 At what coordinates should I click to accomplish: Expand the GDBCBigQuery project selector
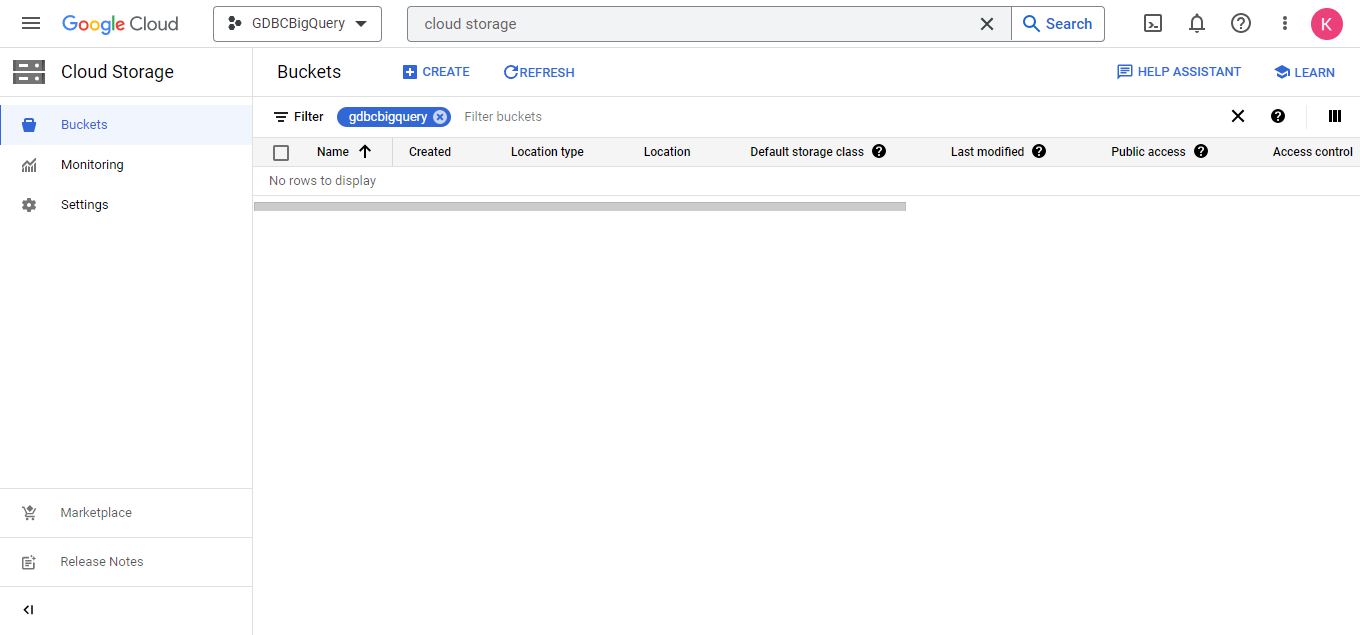[297, 24]
